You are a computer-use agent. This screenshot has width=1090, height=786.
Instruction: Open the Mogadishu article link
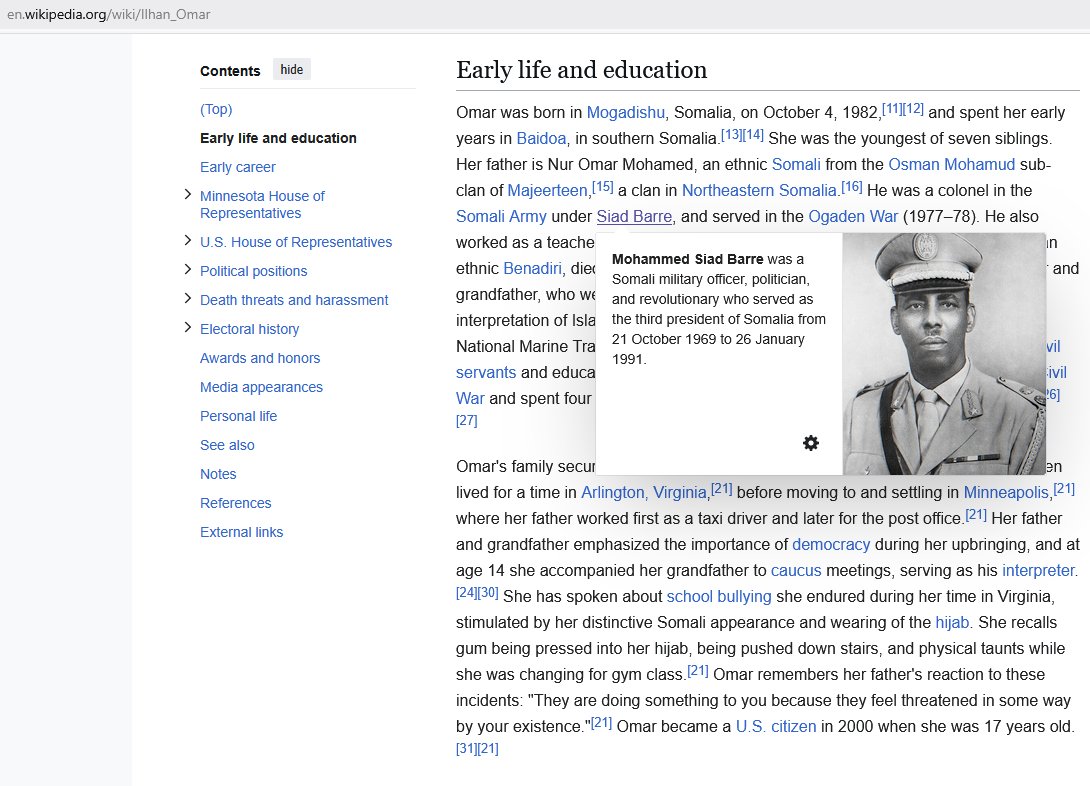pos(626,113)
